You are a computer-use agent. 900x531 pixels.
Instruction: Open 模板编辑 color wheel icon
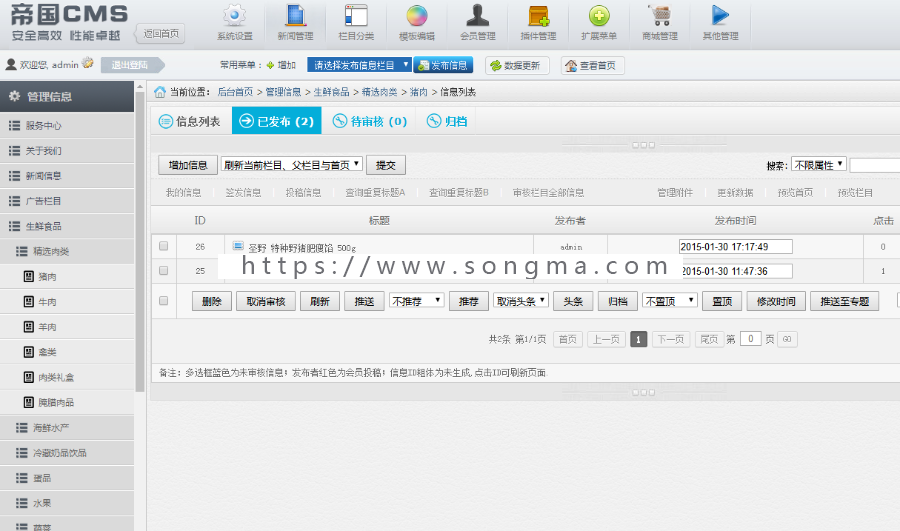click(x=417, y=15)
